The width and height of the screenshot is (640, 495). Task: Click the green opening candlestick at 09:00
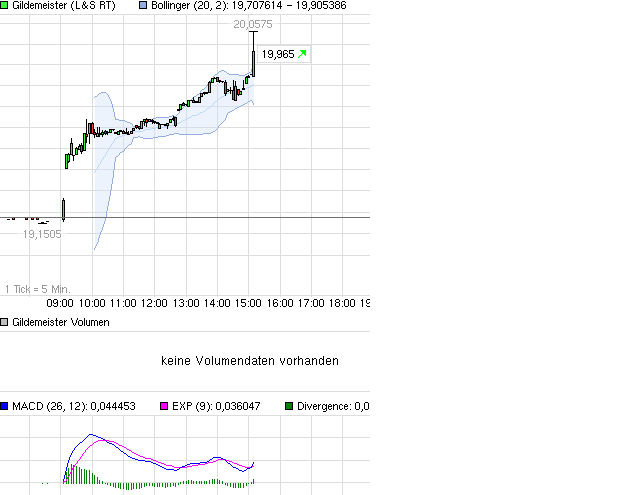tap(63, 210)
